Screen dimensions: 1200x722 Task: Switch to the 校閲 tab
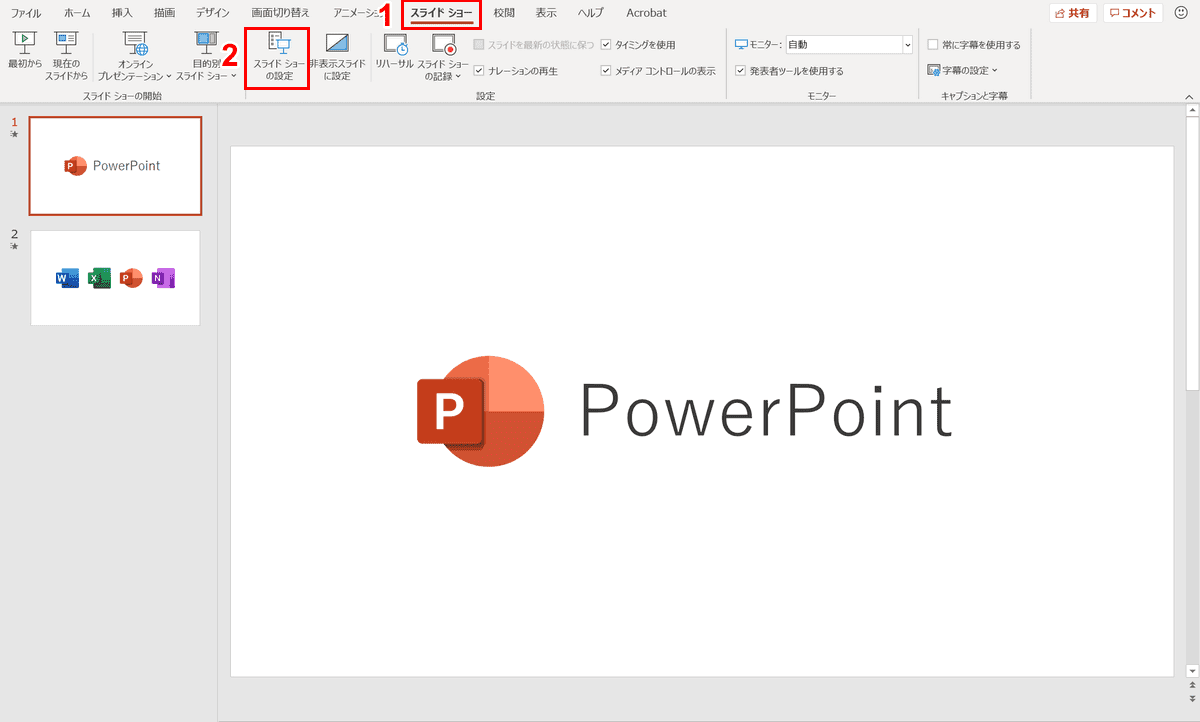point(504,13)
